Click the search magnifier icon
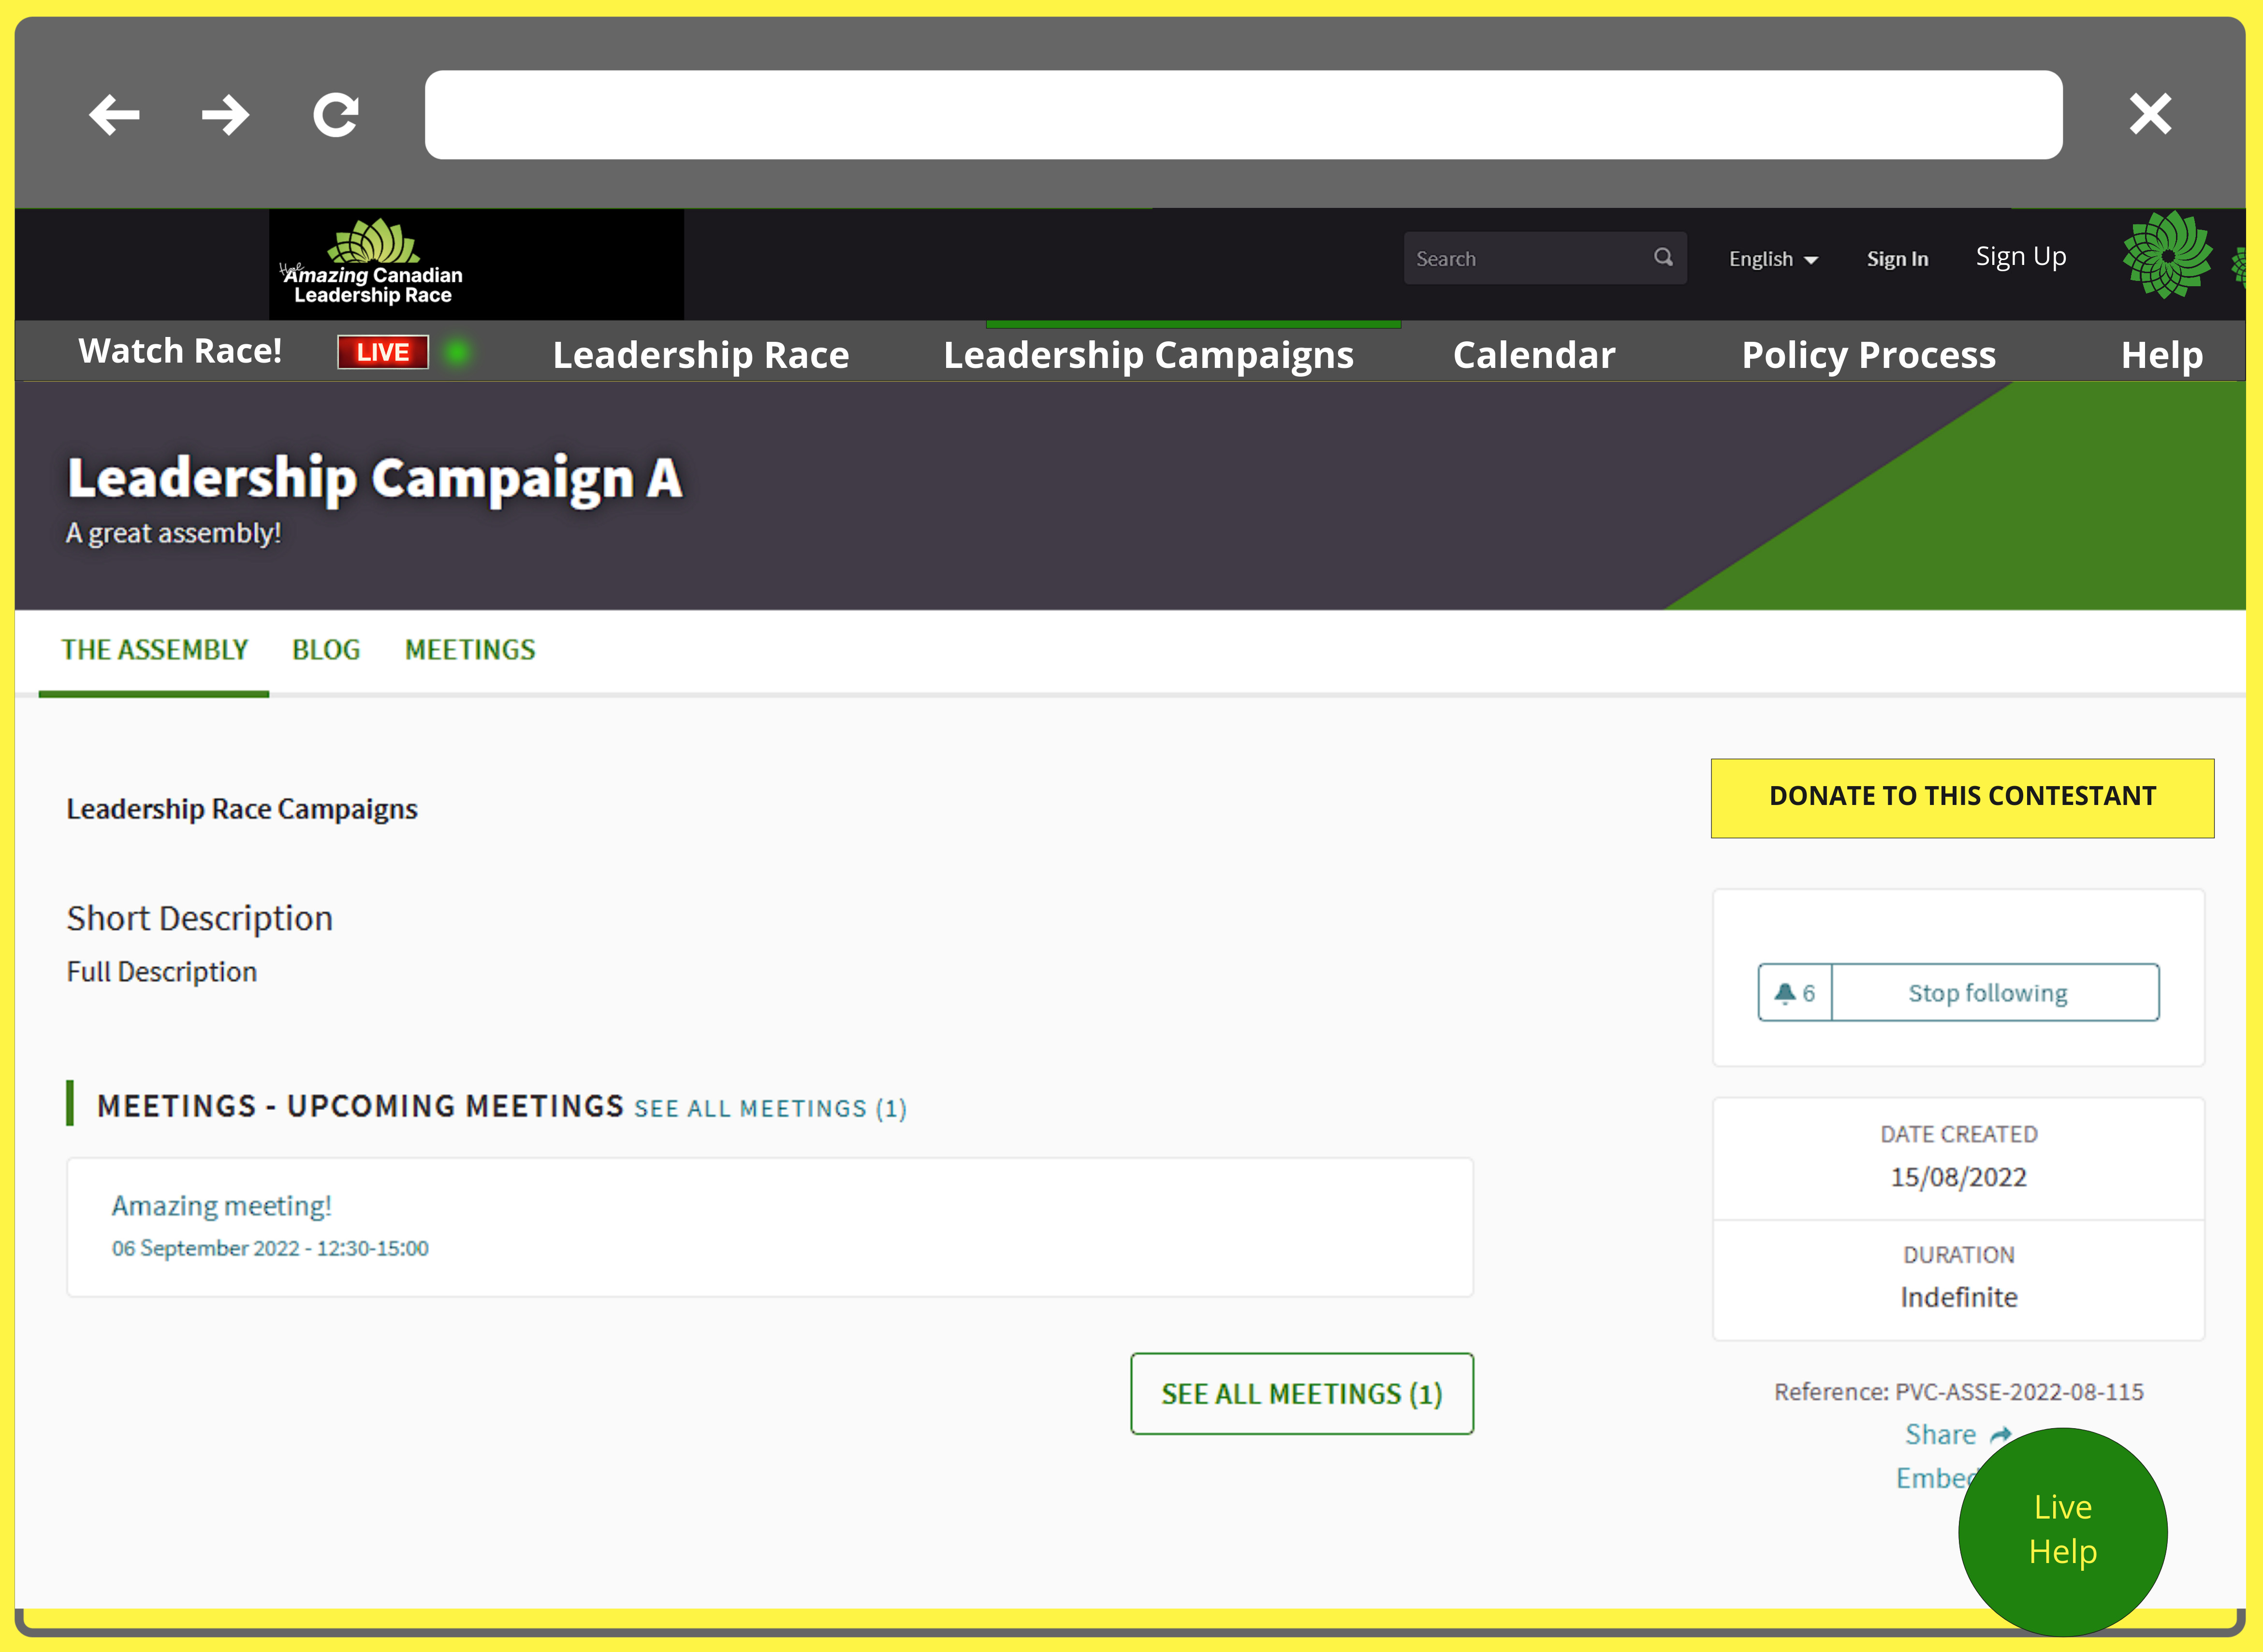The width and height of the screenshot is (2263, 1652). (1662, 258)
